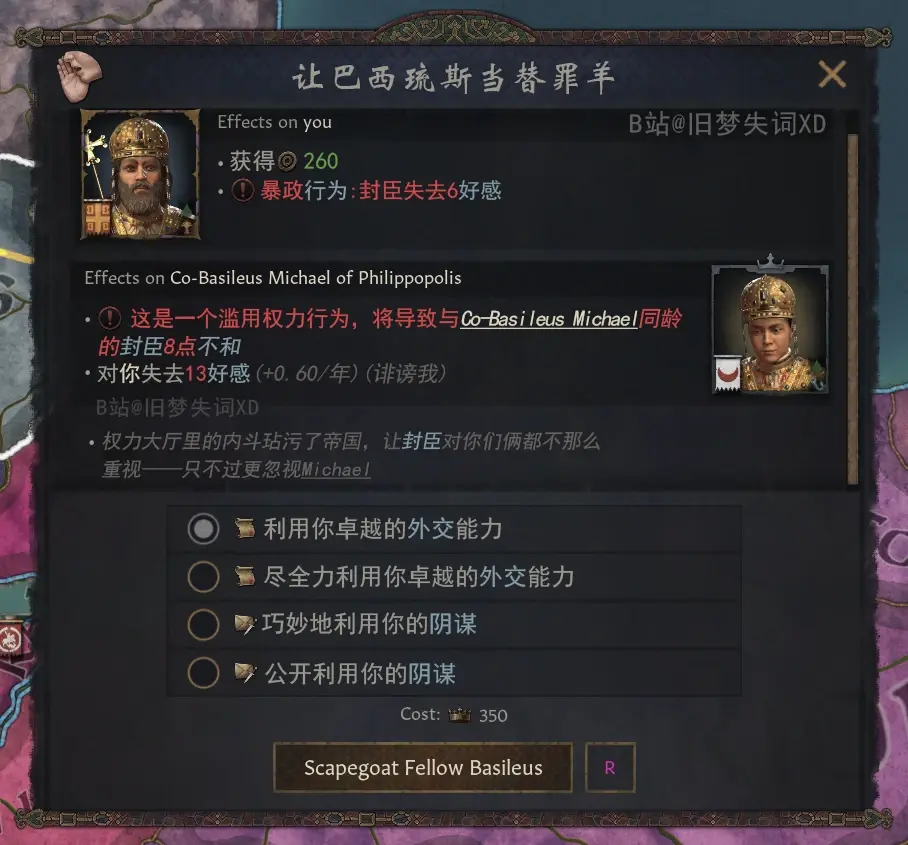The image size is (908, 845).
Task: Click the red abuse-of-power warning icon
Action: [x=109, y=319]
